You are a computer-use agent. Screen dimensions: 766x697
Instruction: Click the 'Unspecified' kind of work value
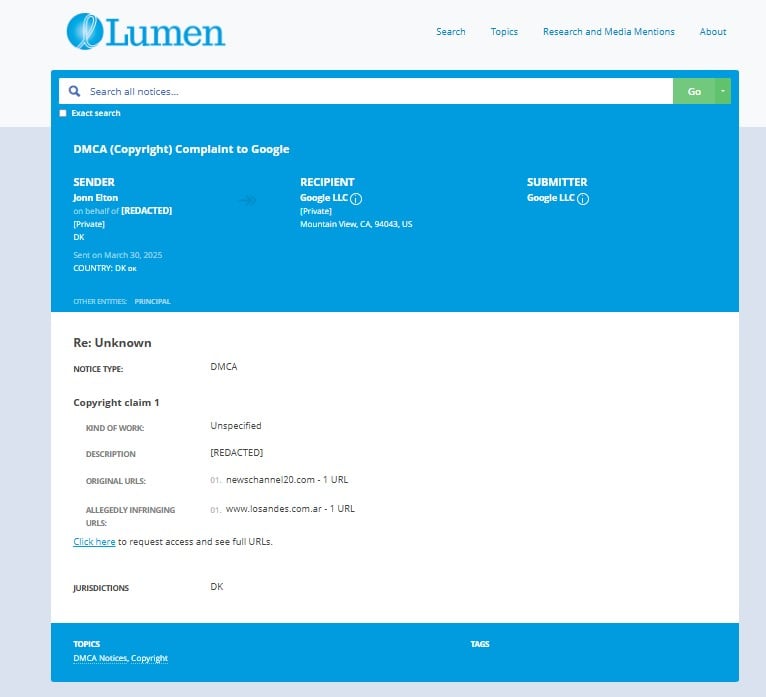(236, 425)
